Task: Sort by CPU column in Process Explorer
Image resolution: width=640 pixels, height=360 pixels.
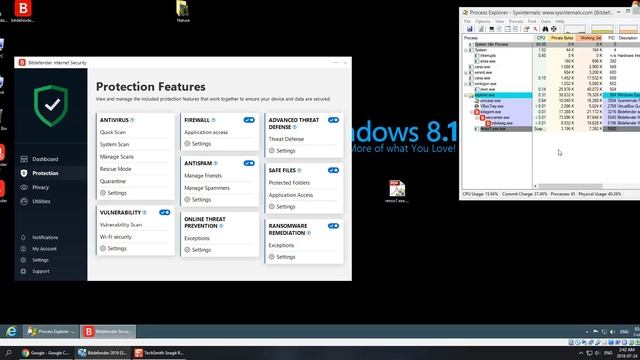Action: (x=540, y=38)
